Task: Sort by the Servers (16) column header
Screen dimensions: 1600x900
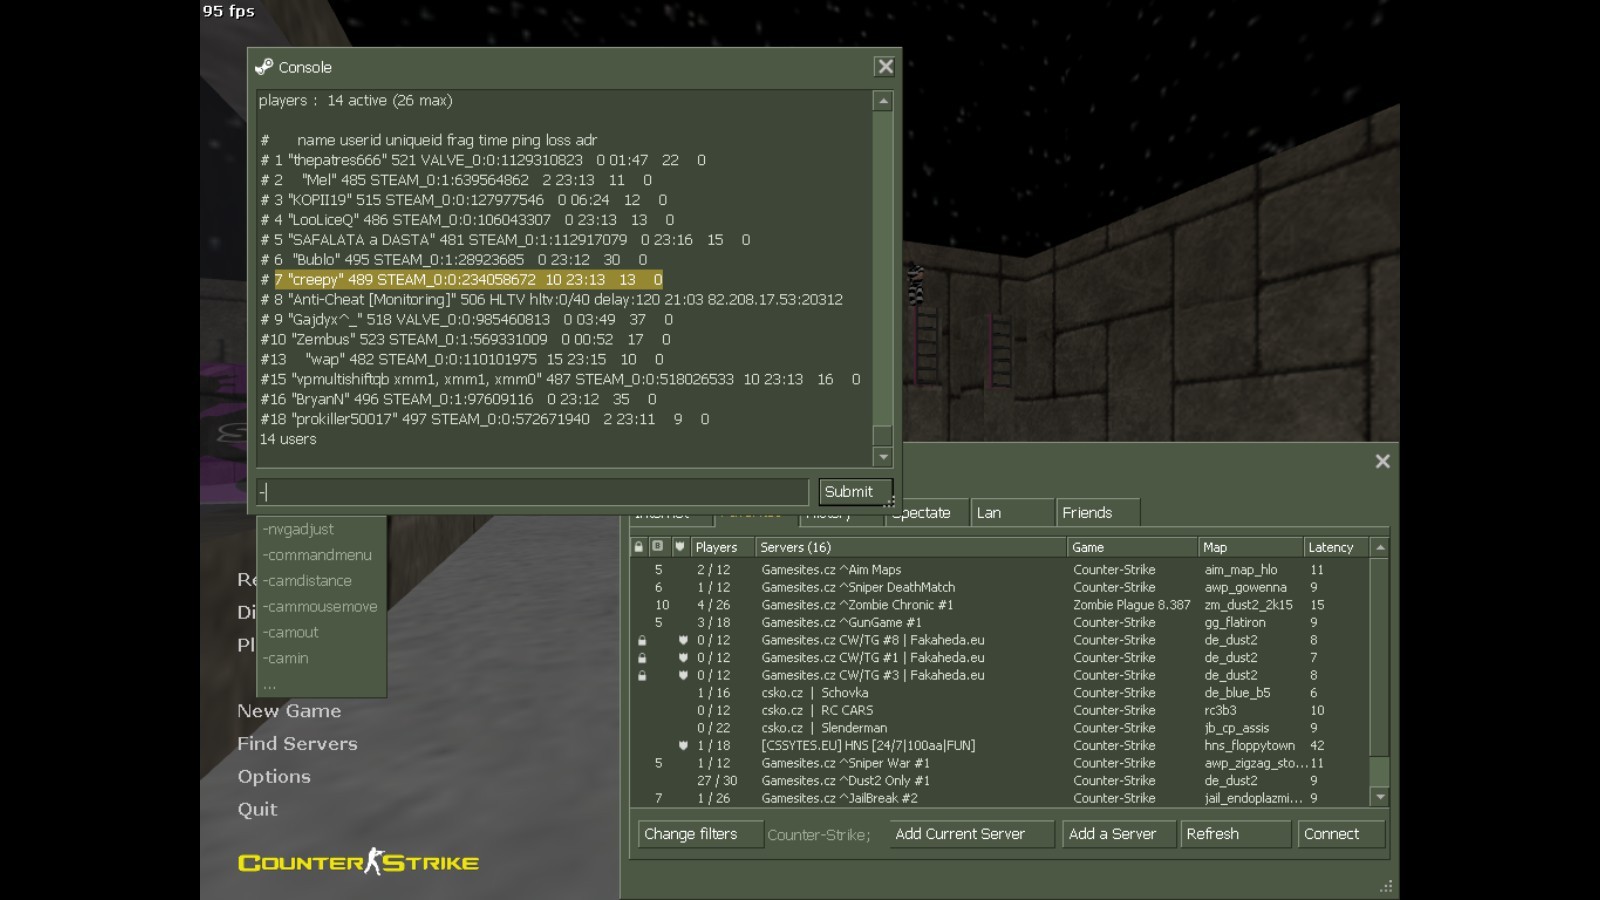Action: pos(911,547)
